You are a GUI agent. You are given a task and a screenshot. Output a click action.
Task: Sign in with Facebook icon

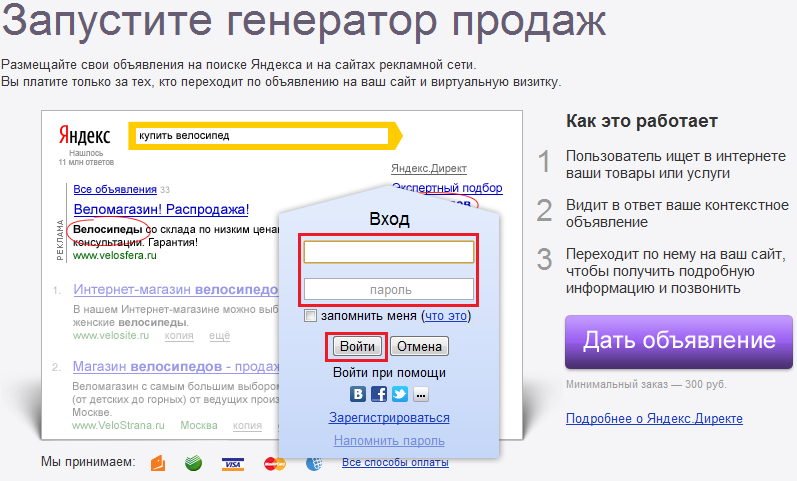point(379,394)
